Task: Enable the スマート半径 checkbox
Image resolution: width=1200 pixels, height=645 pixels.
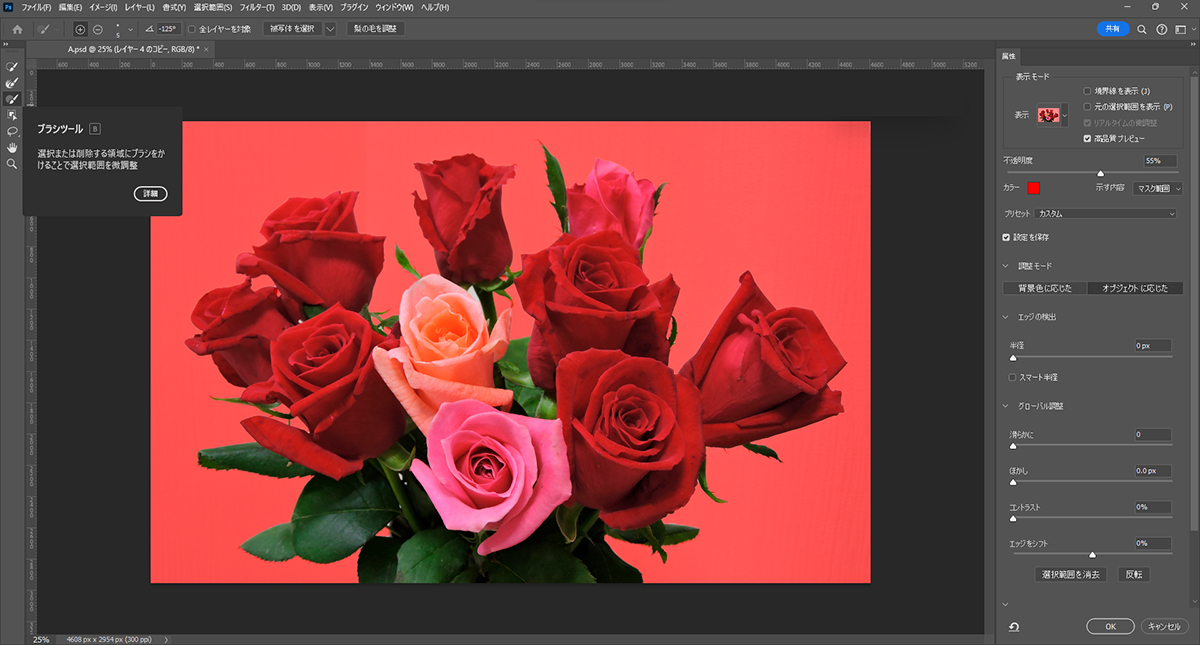Action: click(1013, 377)
